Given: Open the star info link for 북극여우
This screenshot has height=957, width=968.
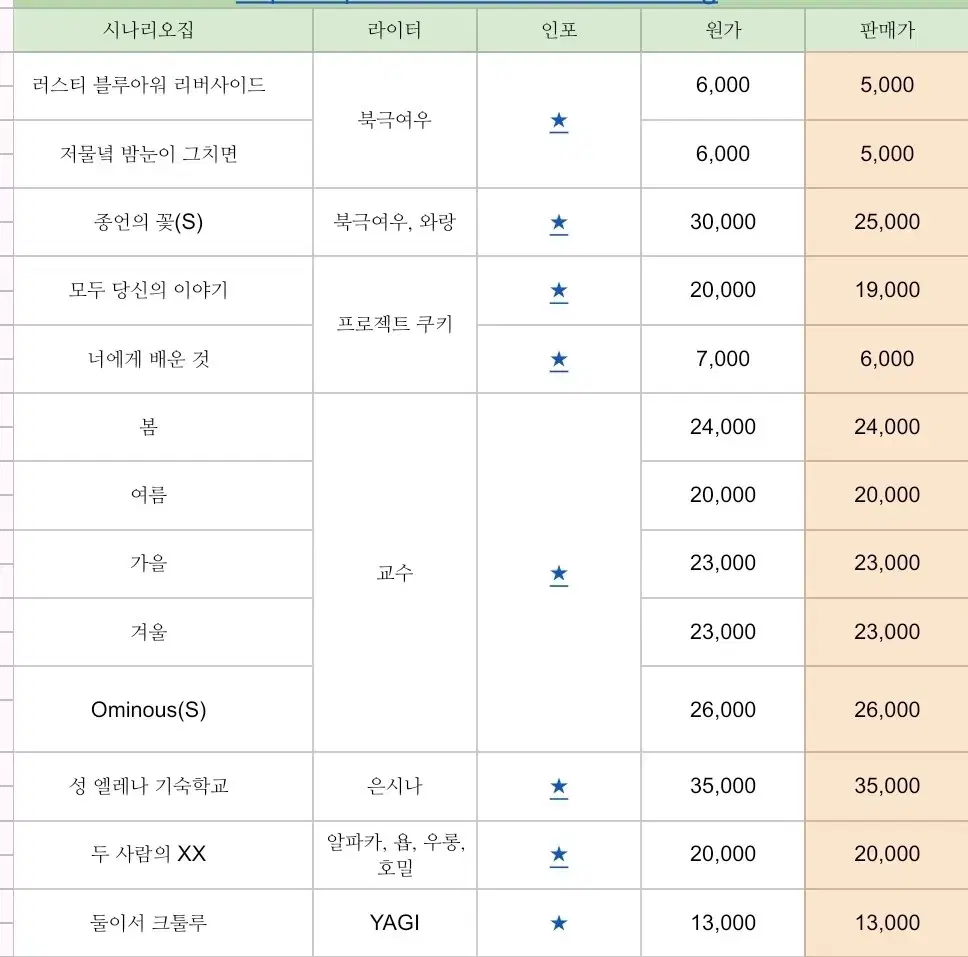Looking at the screenshot, I should tap(559, 121).
